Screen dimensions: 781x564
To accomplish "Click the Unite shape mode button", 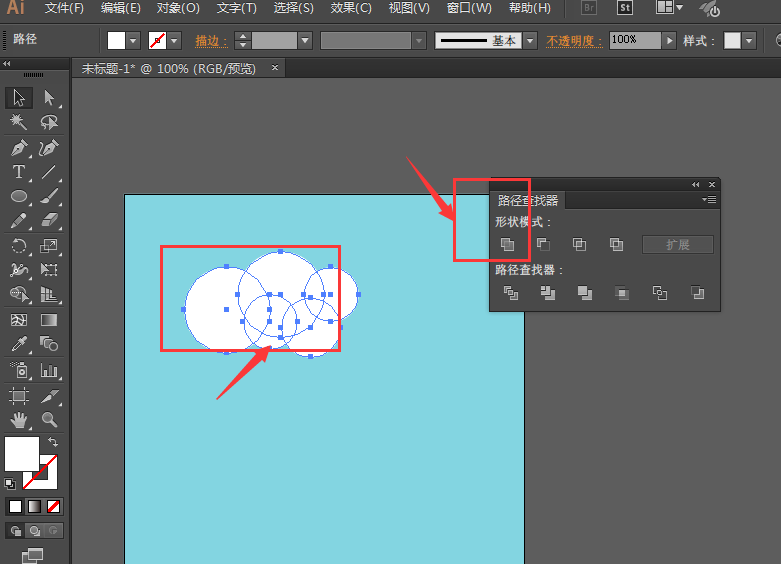I will click(507, 244).
